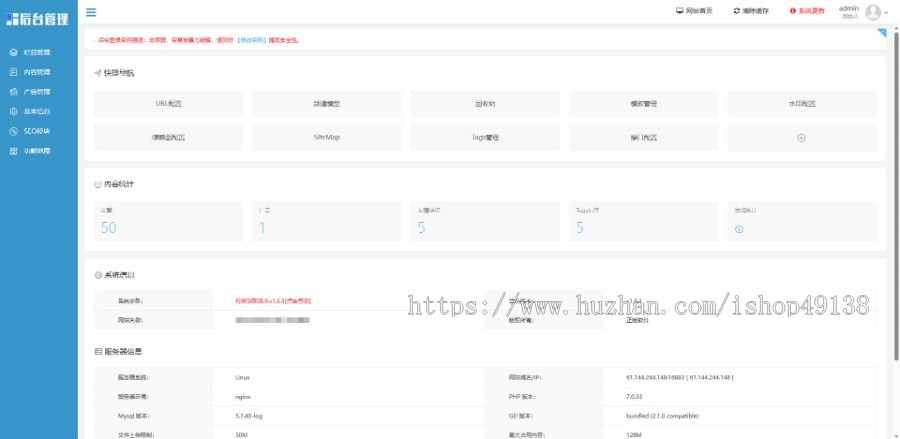The width and height of the screenshot is (900, 439).
Task: Click the PHP version 7.0.33 value
Action: click(634, 397)
